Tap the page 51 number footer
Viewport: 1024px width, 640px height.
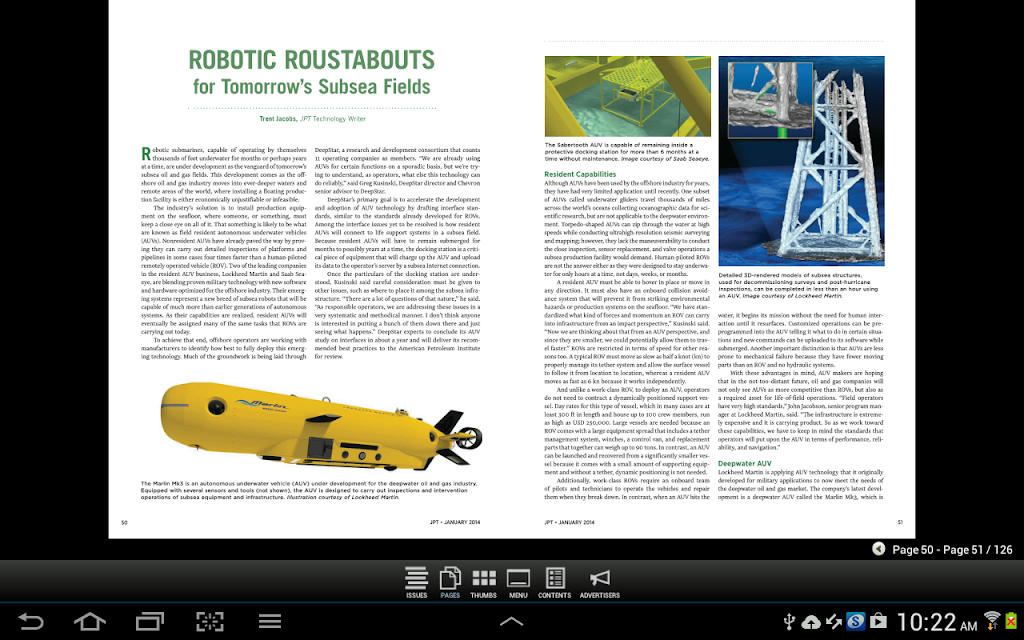point(900,522)
